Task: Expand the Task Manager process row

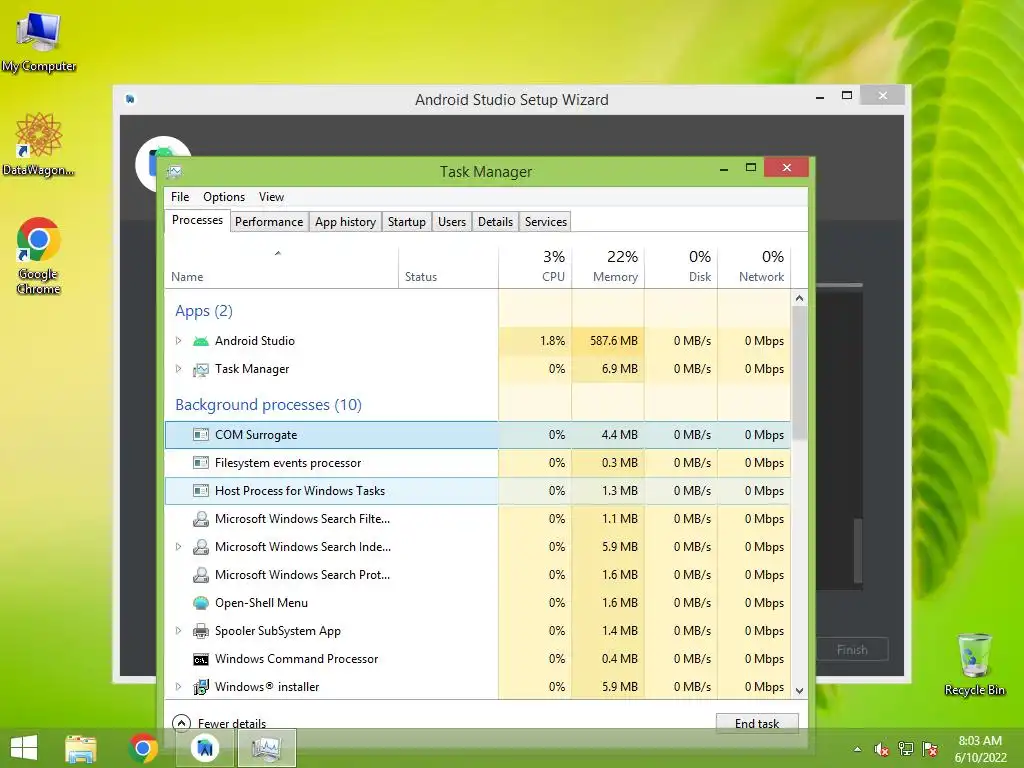Action: point(178,369)
